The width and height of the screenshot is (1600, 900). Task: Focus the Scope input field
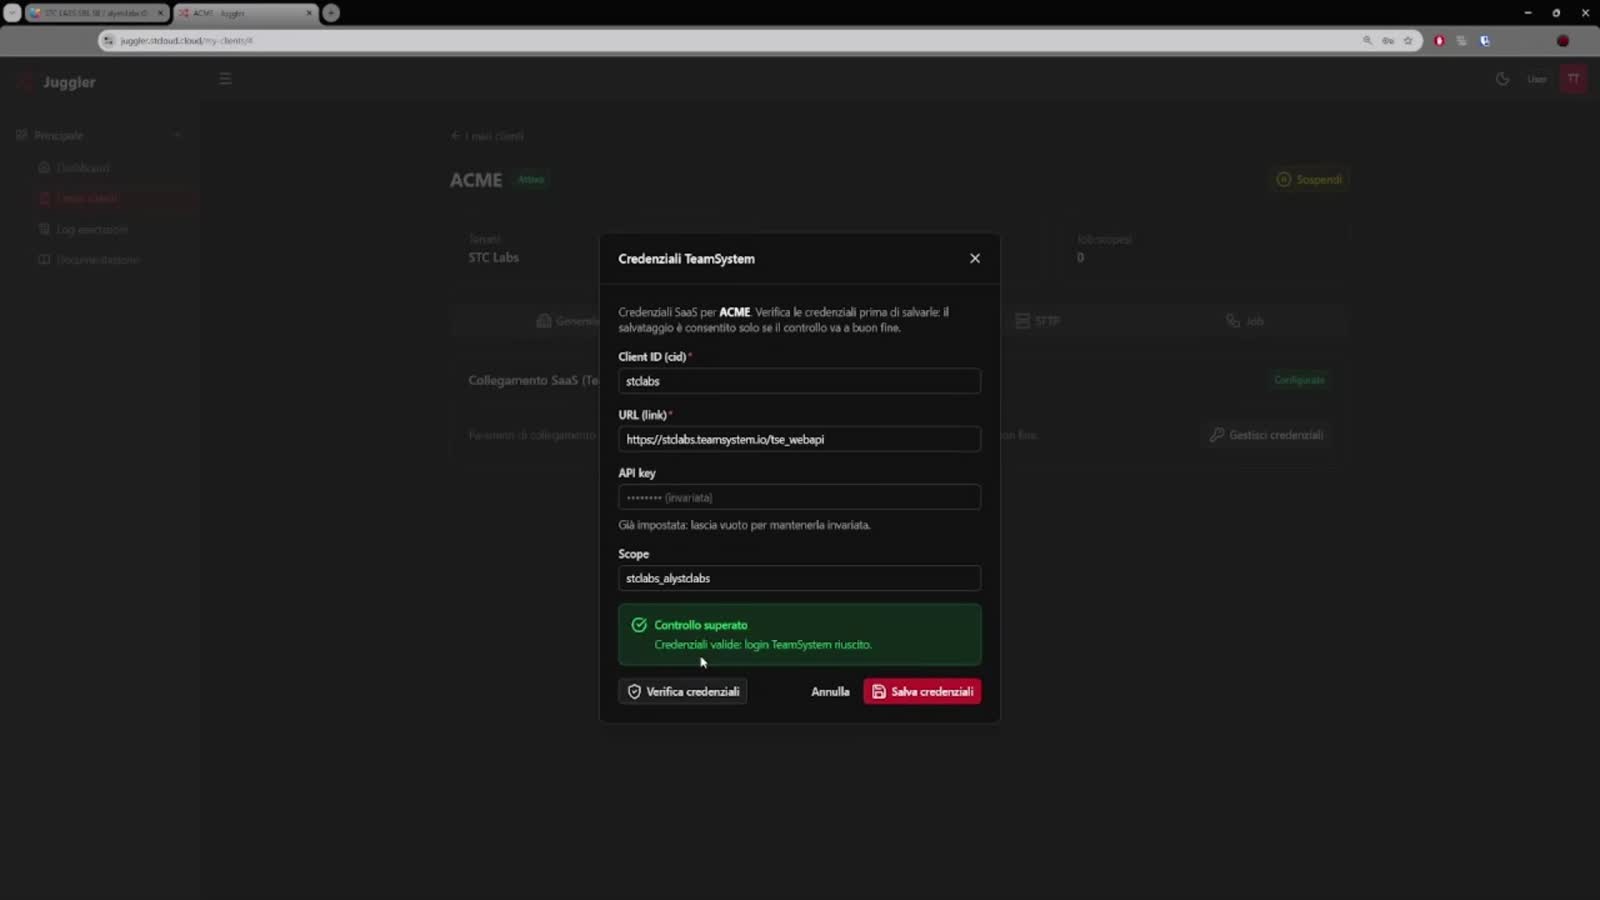799,578
